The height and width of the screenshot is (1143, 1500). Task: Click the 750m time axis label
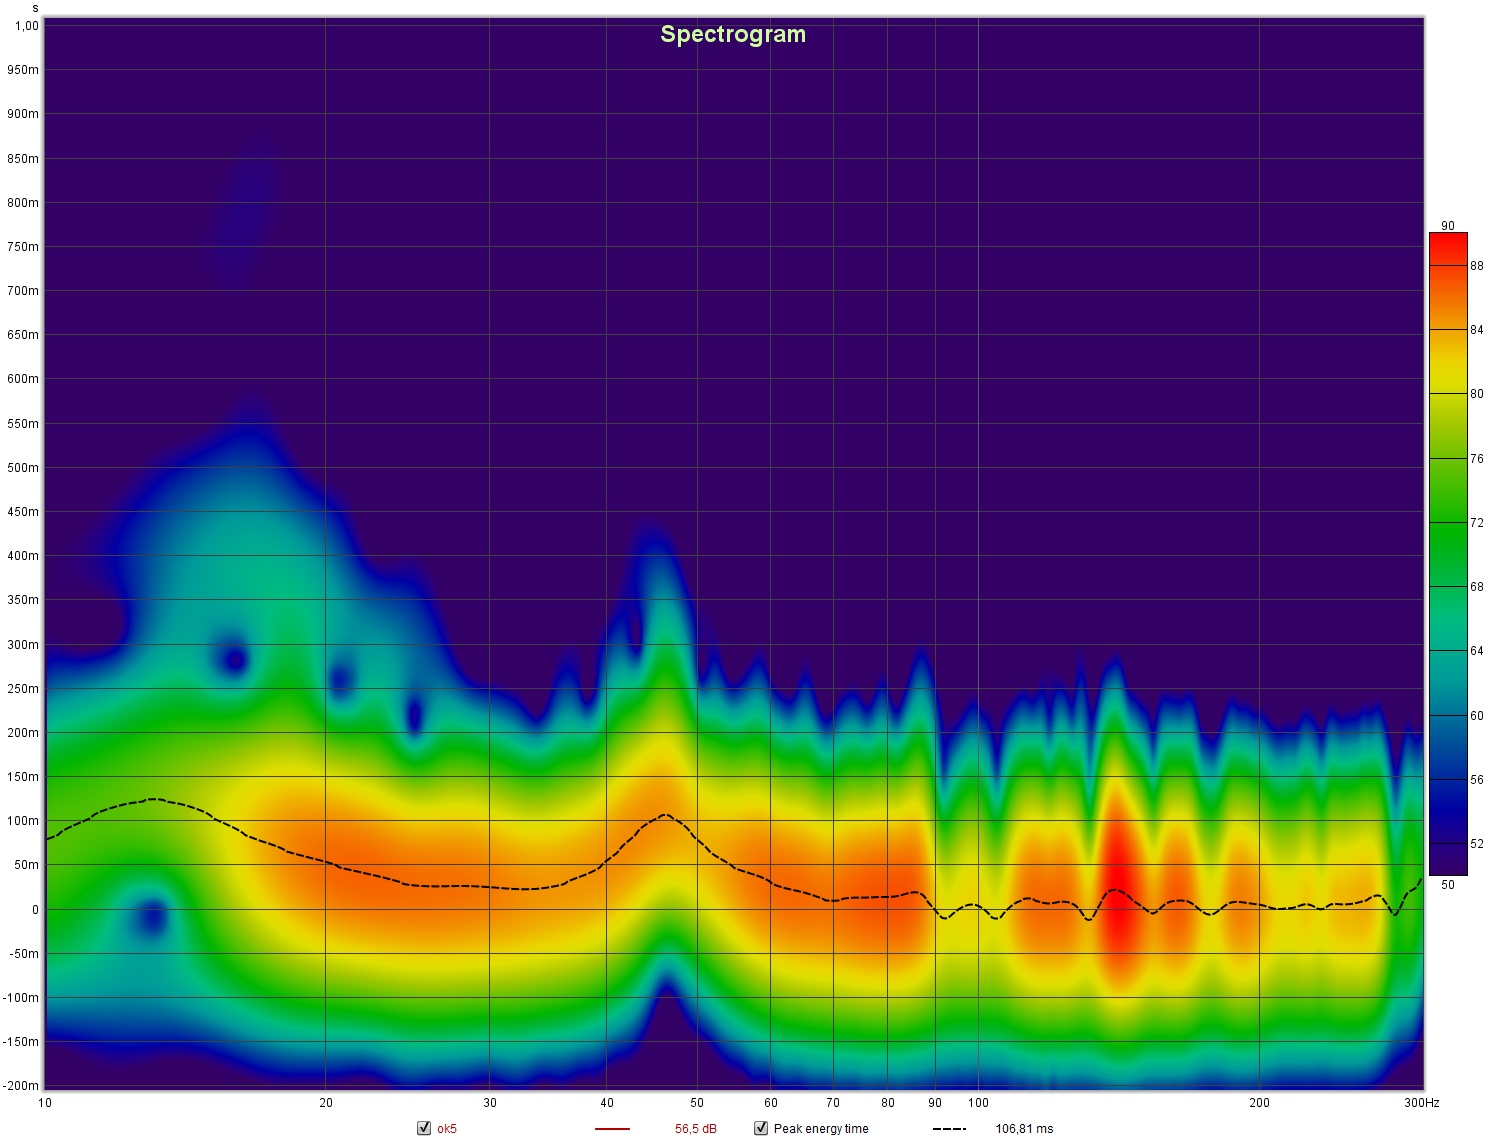23,247
